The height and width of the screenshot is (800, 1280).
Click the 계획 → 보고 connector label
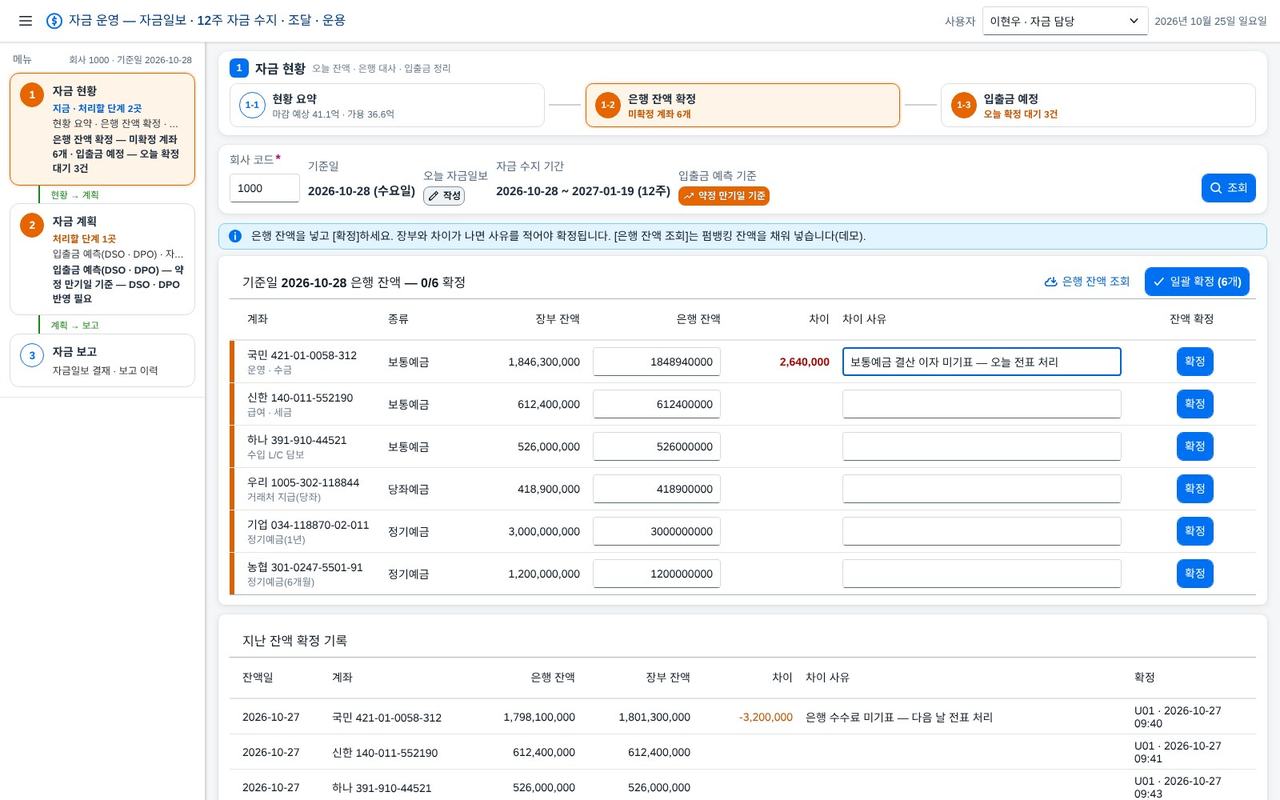point(75,325)
